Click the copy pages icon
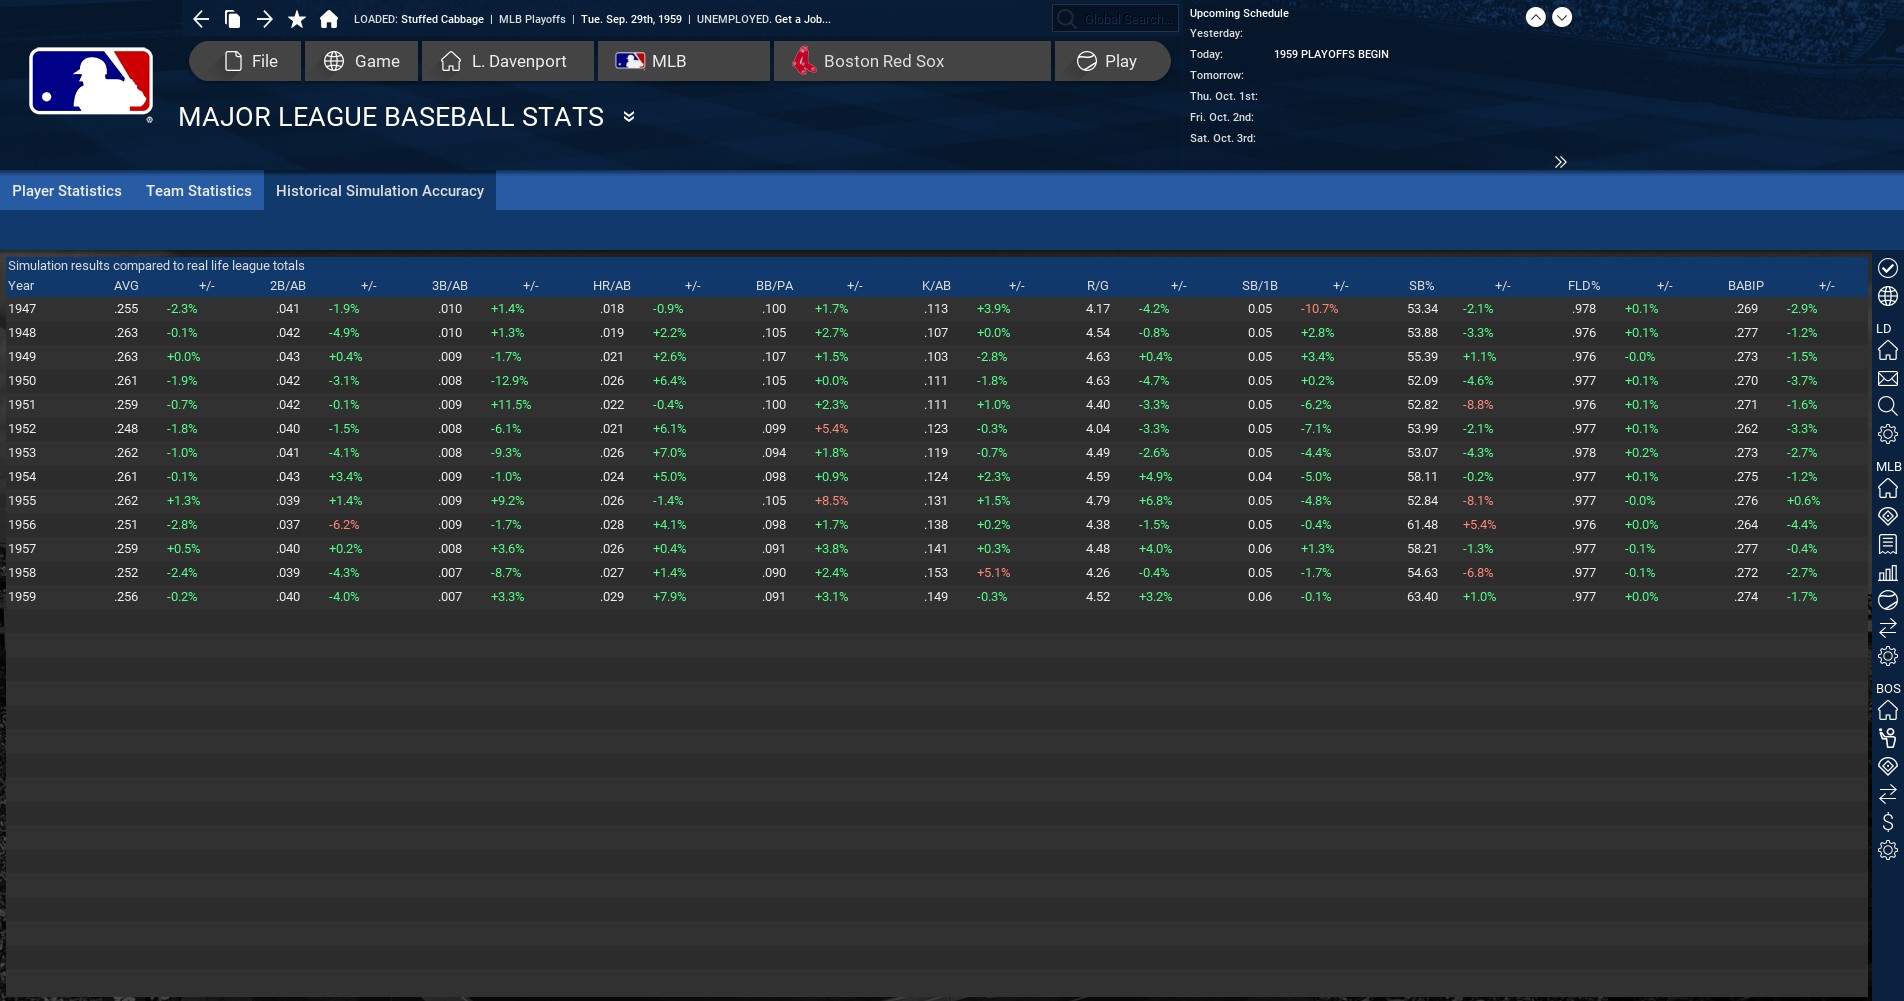This screenshot has width=1904, height=1001. click(232, 19)
